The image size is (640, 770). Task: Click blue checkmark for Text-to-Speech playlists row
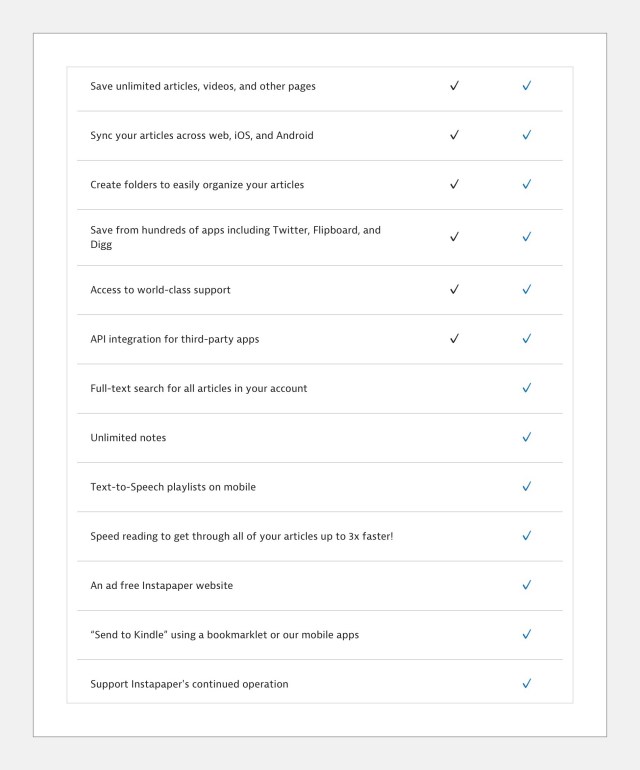click(526, 487)
